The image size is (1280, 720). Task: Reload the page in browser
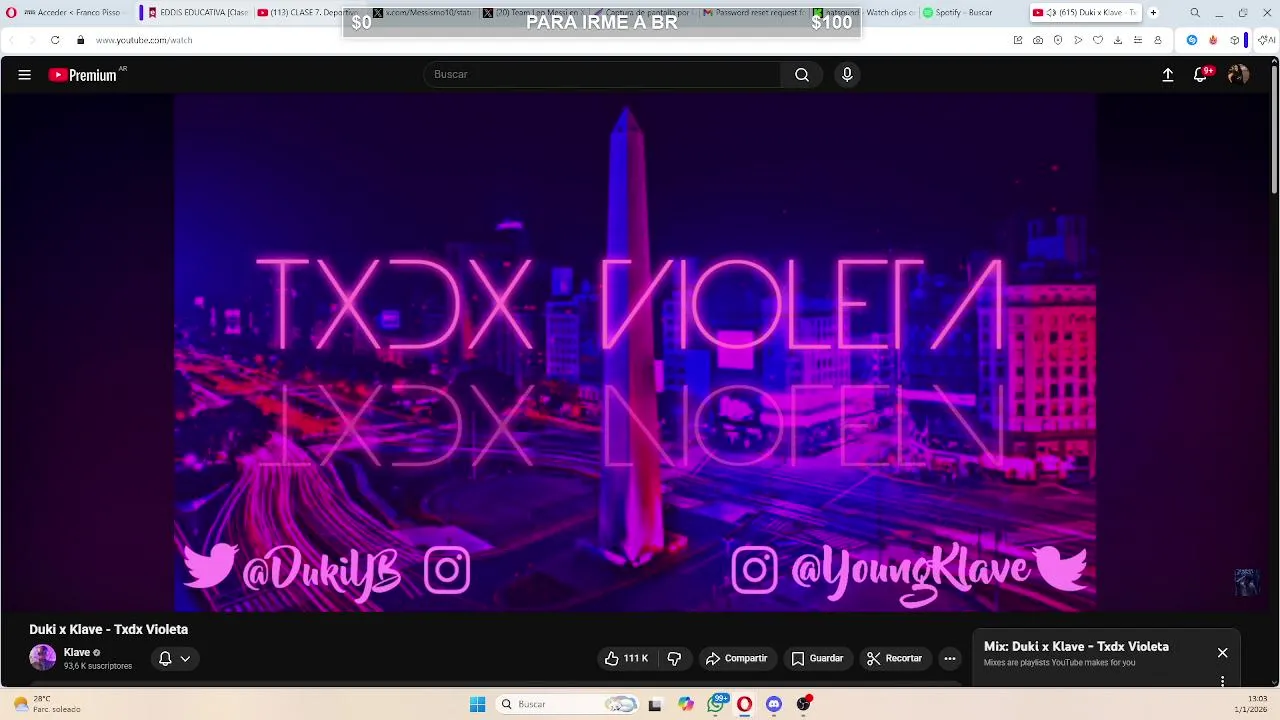point(55,40)
